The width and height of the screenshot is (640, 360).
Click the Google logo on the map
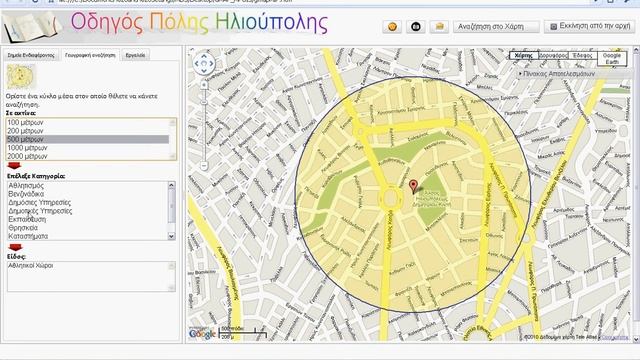coord(202,333)
